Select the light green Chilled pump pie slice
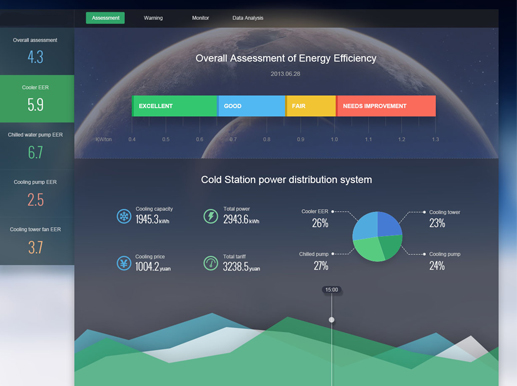Screen dimensions: 517x386 click(368, 248)
